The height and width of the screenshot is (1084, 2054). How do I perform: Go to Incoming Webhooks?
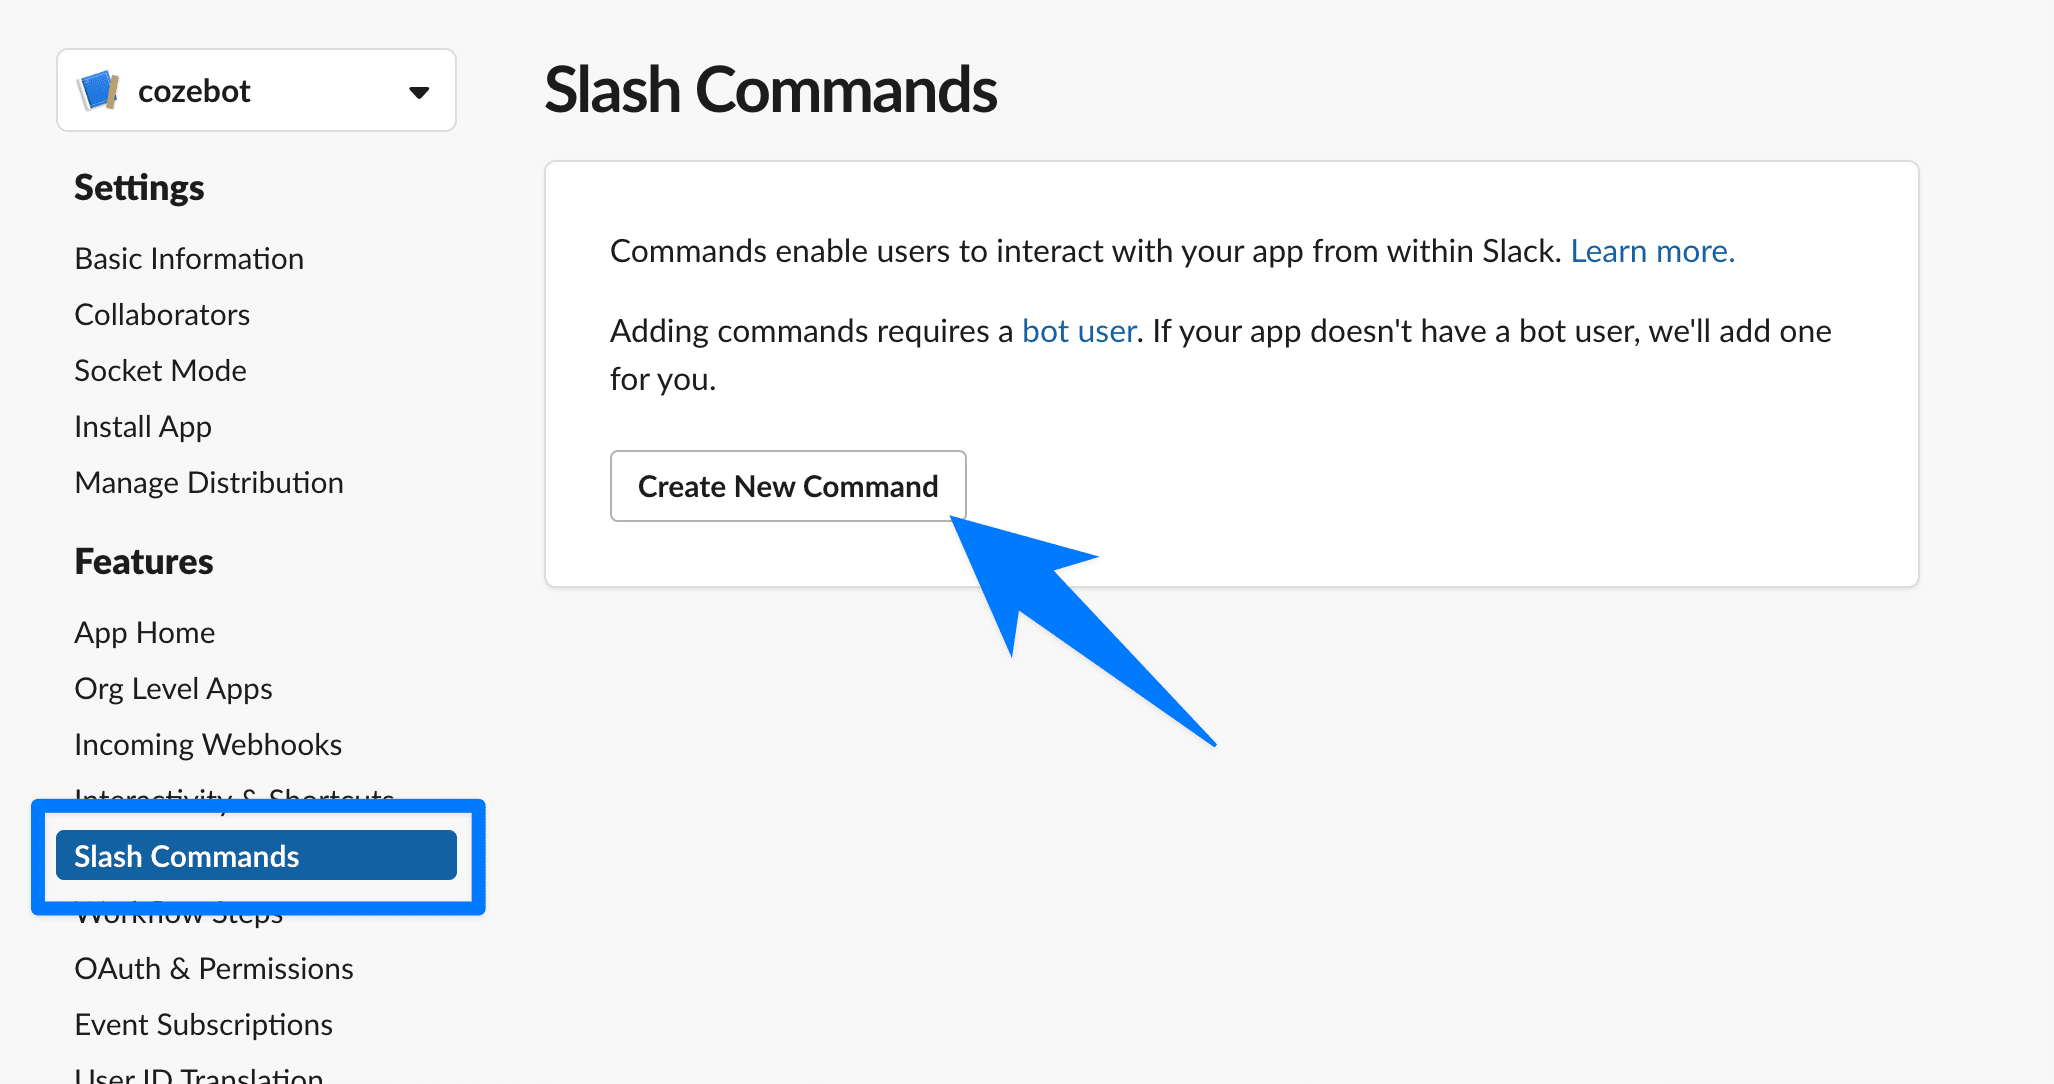tap(208, 745)
